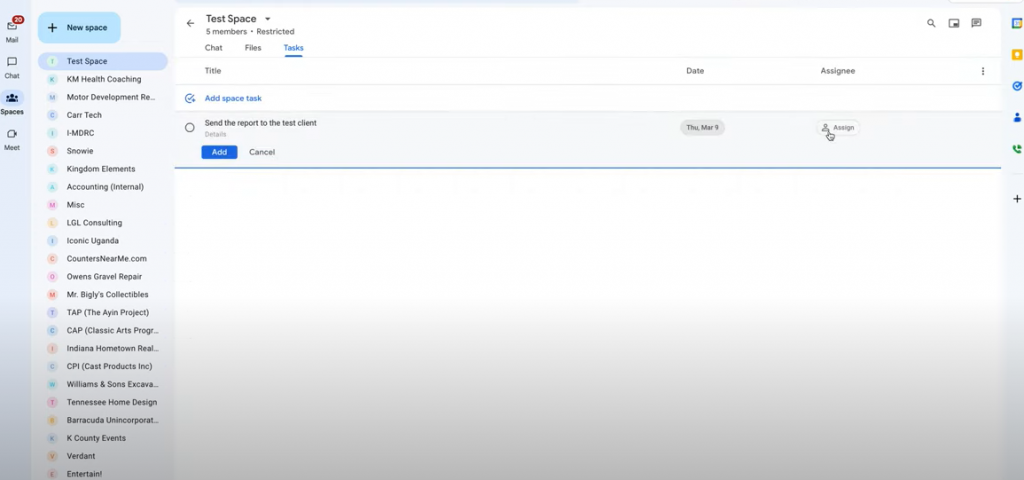Screen dimensions: 1024x480
Task: Open the Meet section icon
Action: 12,137
